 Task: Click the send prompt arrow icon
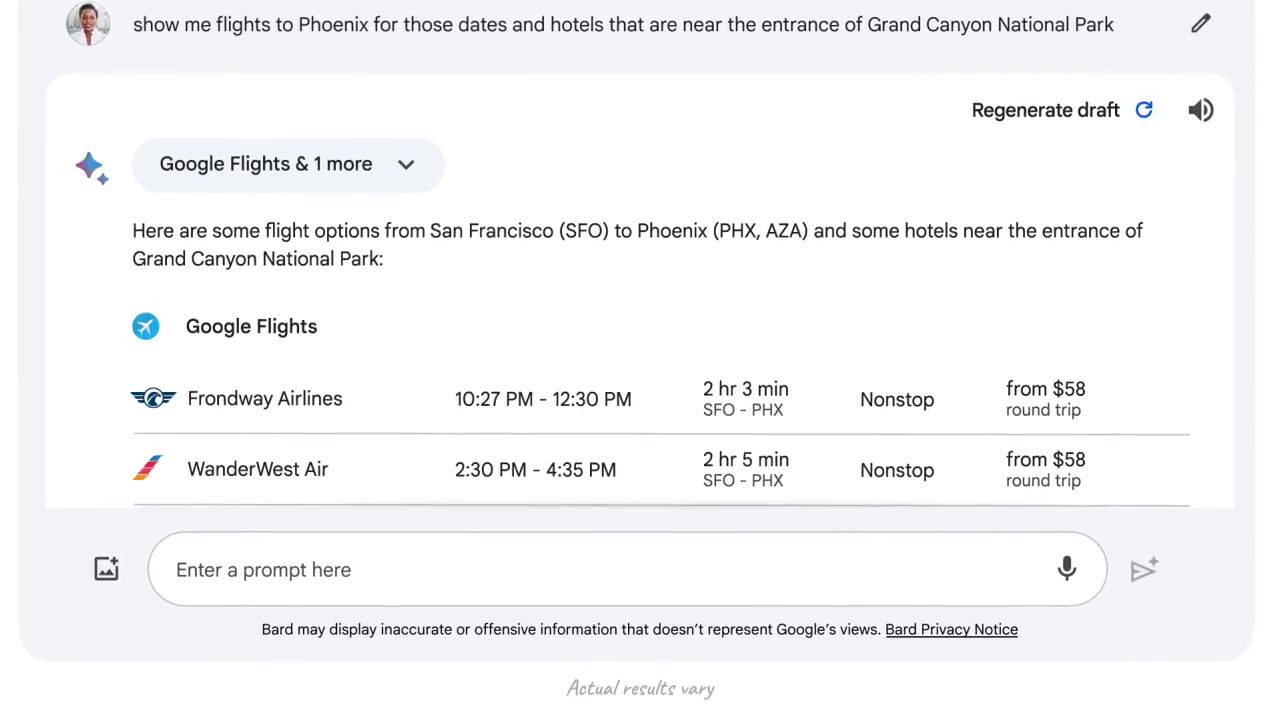tap(1144, 569)
